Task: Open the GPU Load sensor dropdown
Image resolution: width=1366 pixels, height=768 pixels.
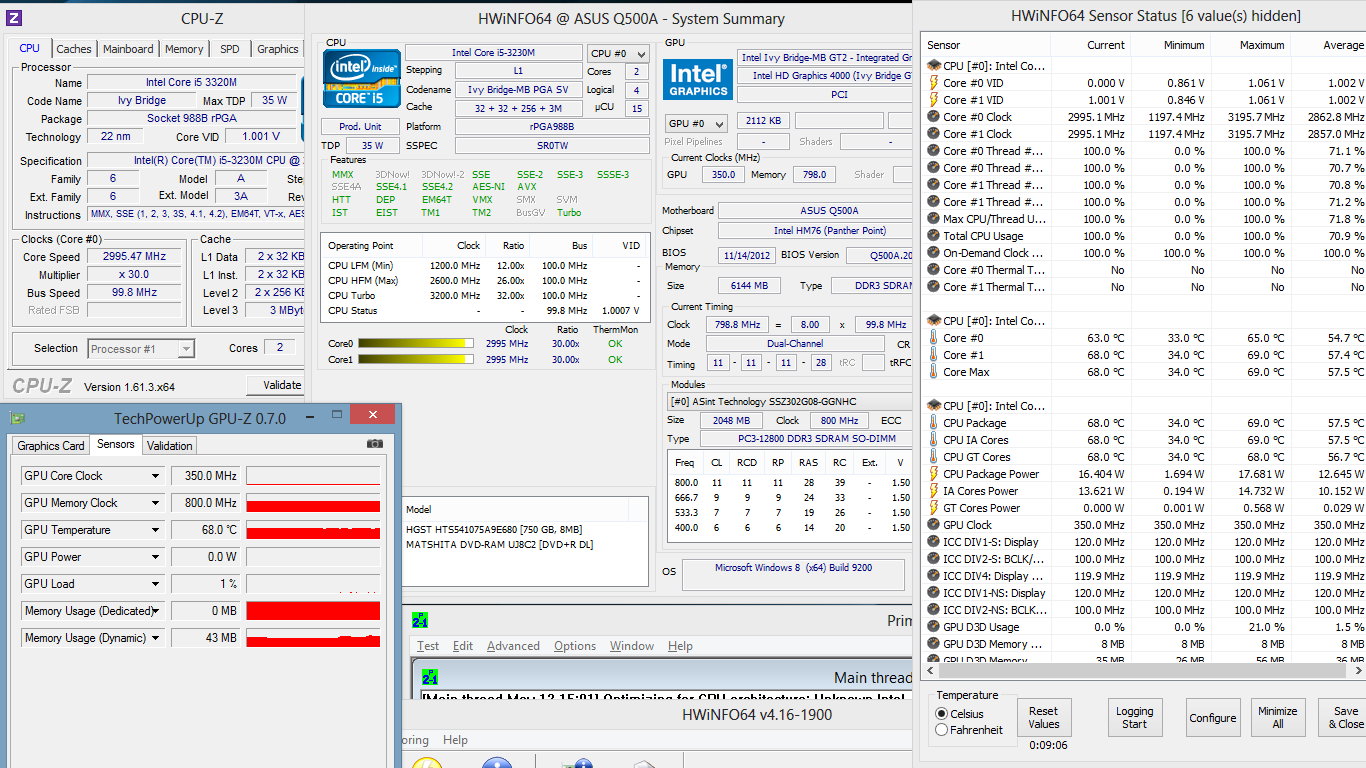Action: click(x=155, y=584)
